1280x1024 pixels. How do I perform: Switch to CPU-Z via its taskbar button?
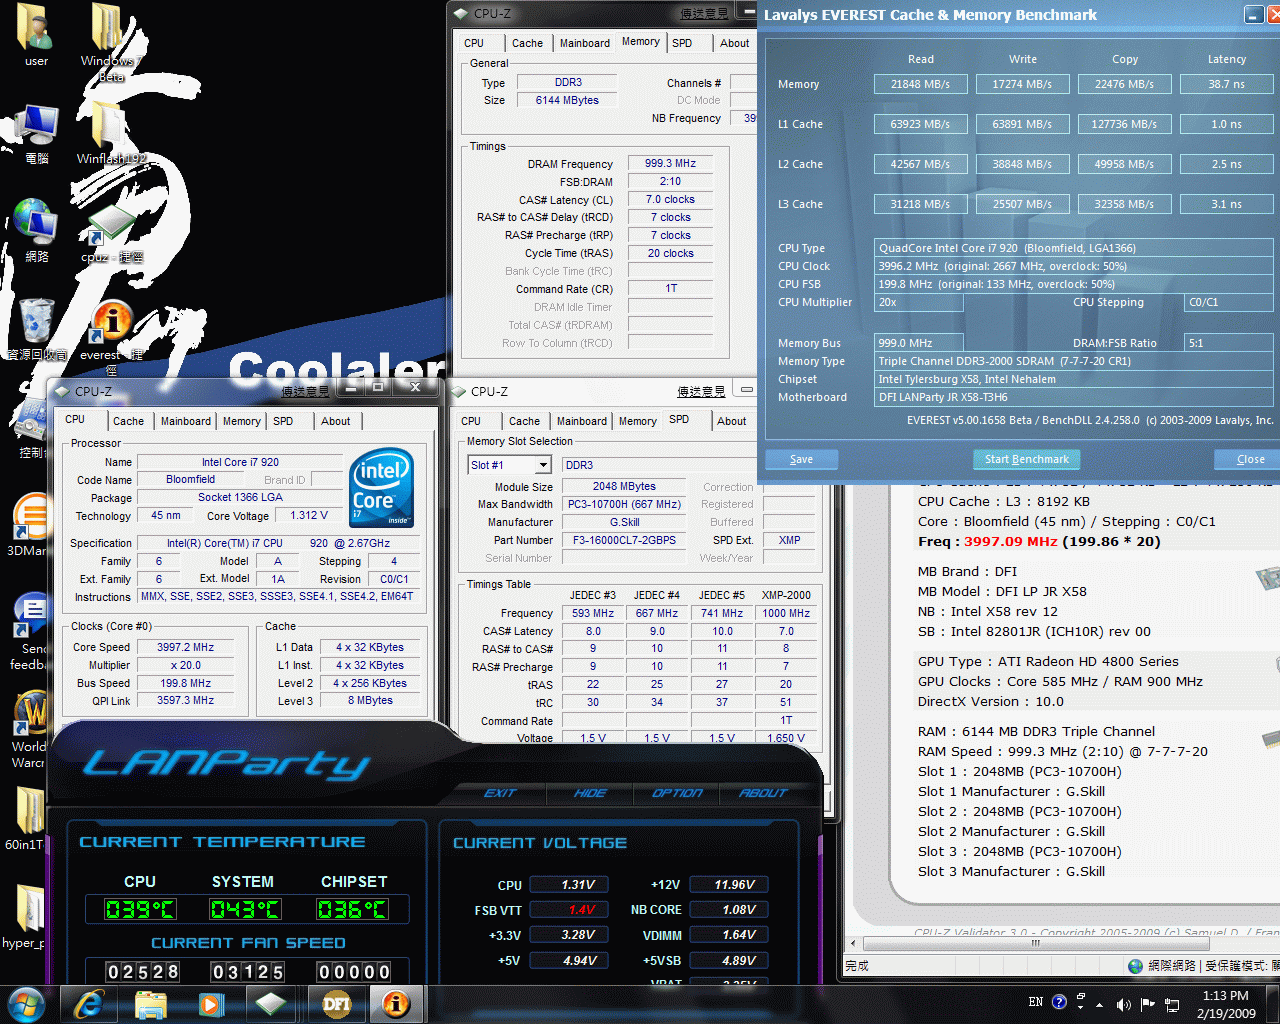272,1004
